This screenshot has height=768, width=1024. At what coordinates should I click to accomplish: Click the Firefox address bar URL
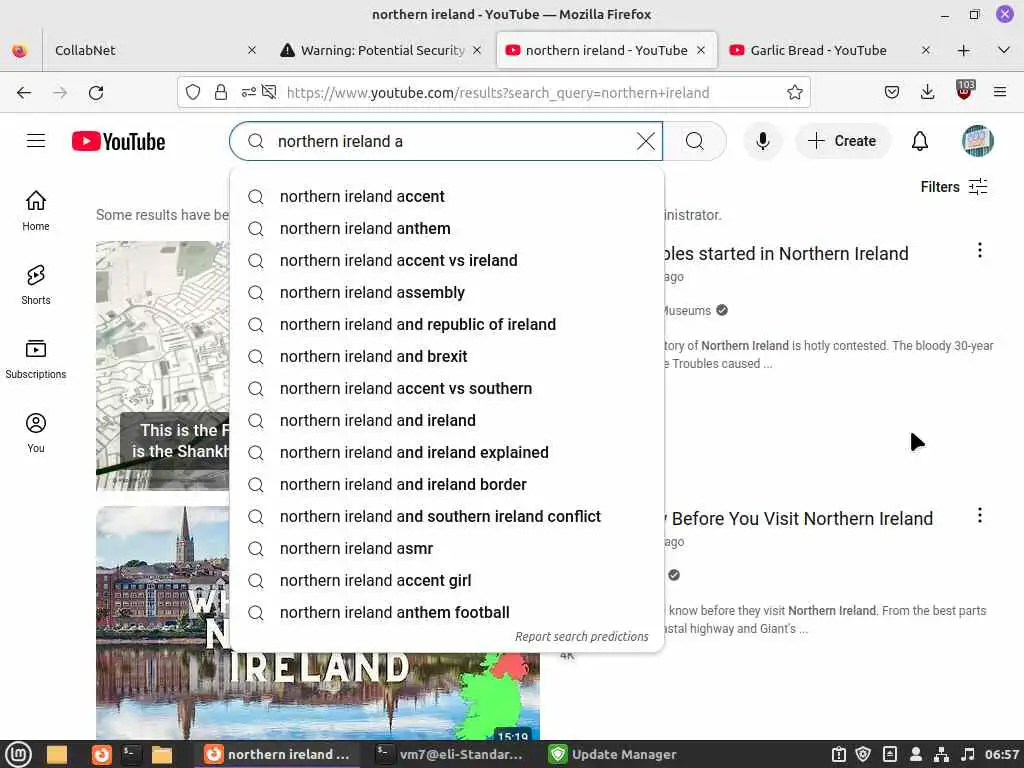[x=498, y=93]
